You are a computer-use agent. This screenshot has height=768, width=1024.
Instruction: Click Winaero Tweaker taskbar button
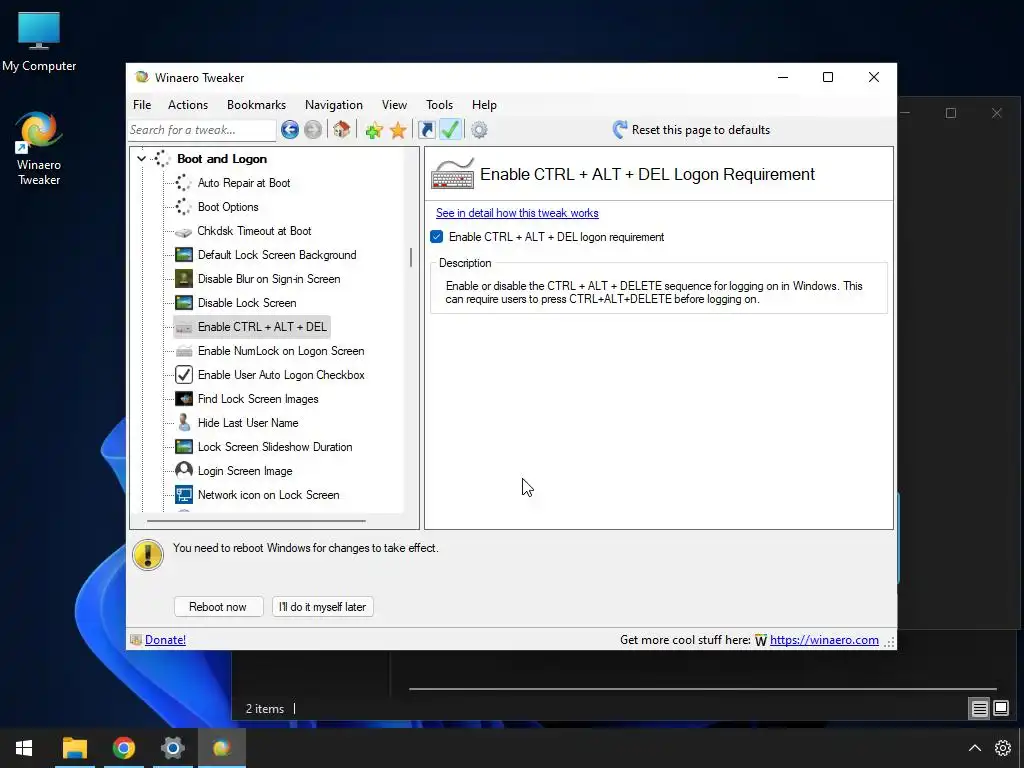[221, 748]
